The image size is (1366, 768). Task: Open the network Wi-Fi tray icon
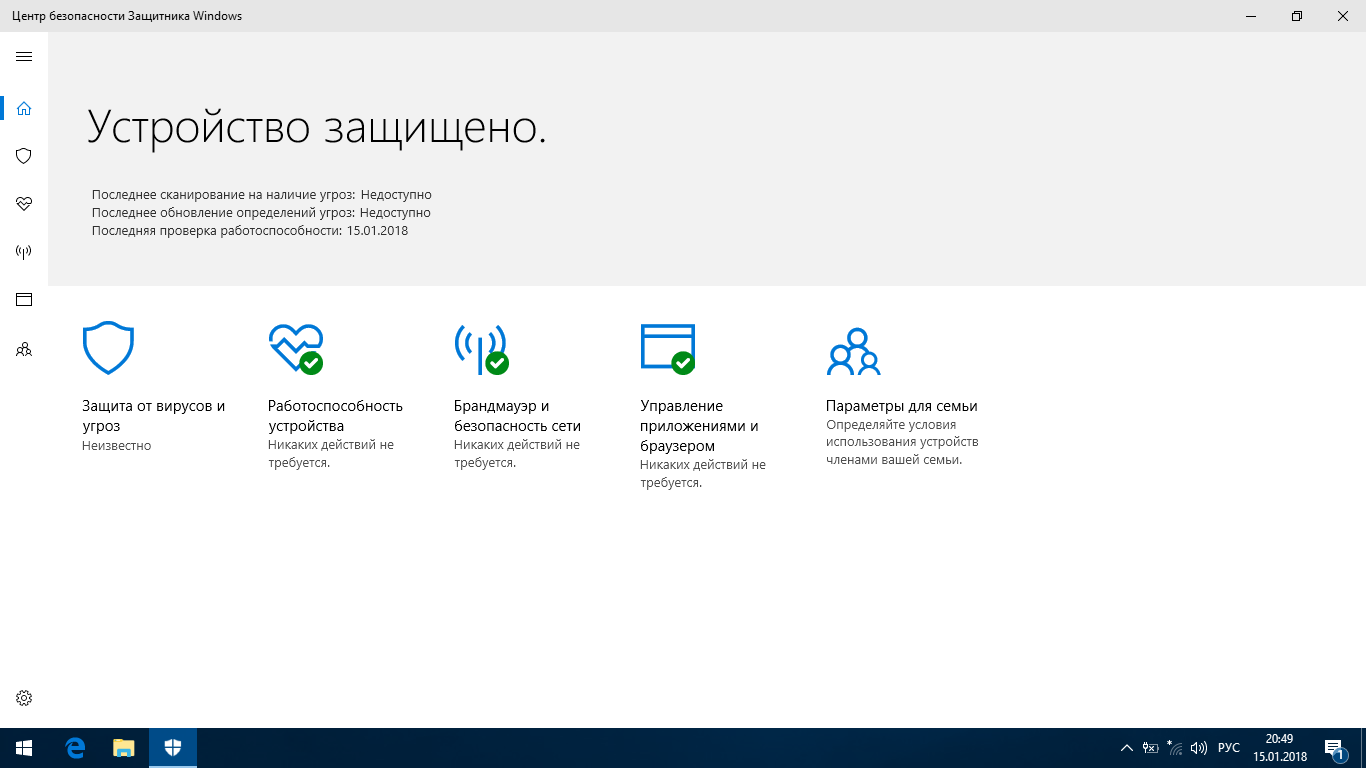(1175, 748)
